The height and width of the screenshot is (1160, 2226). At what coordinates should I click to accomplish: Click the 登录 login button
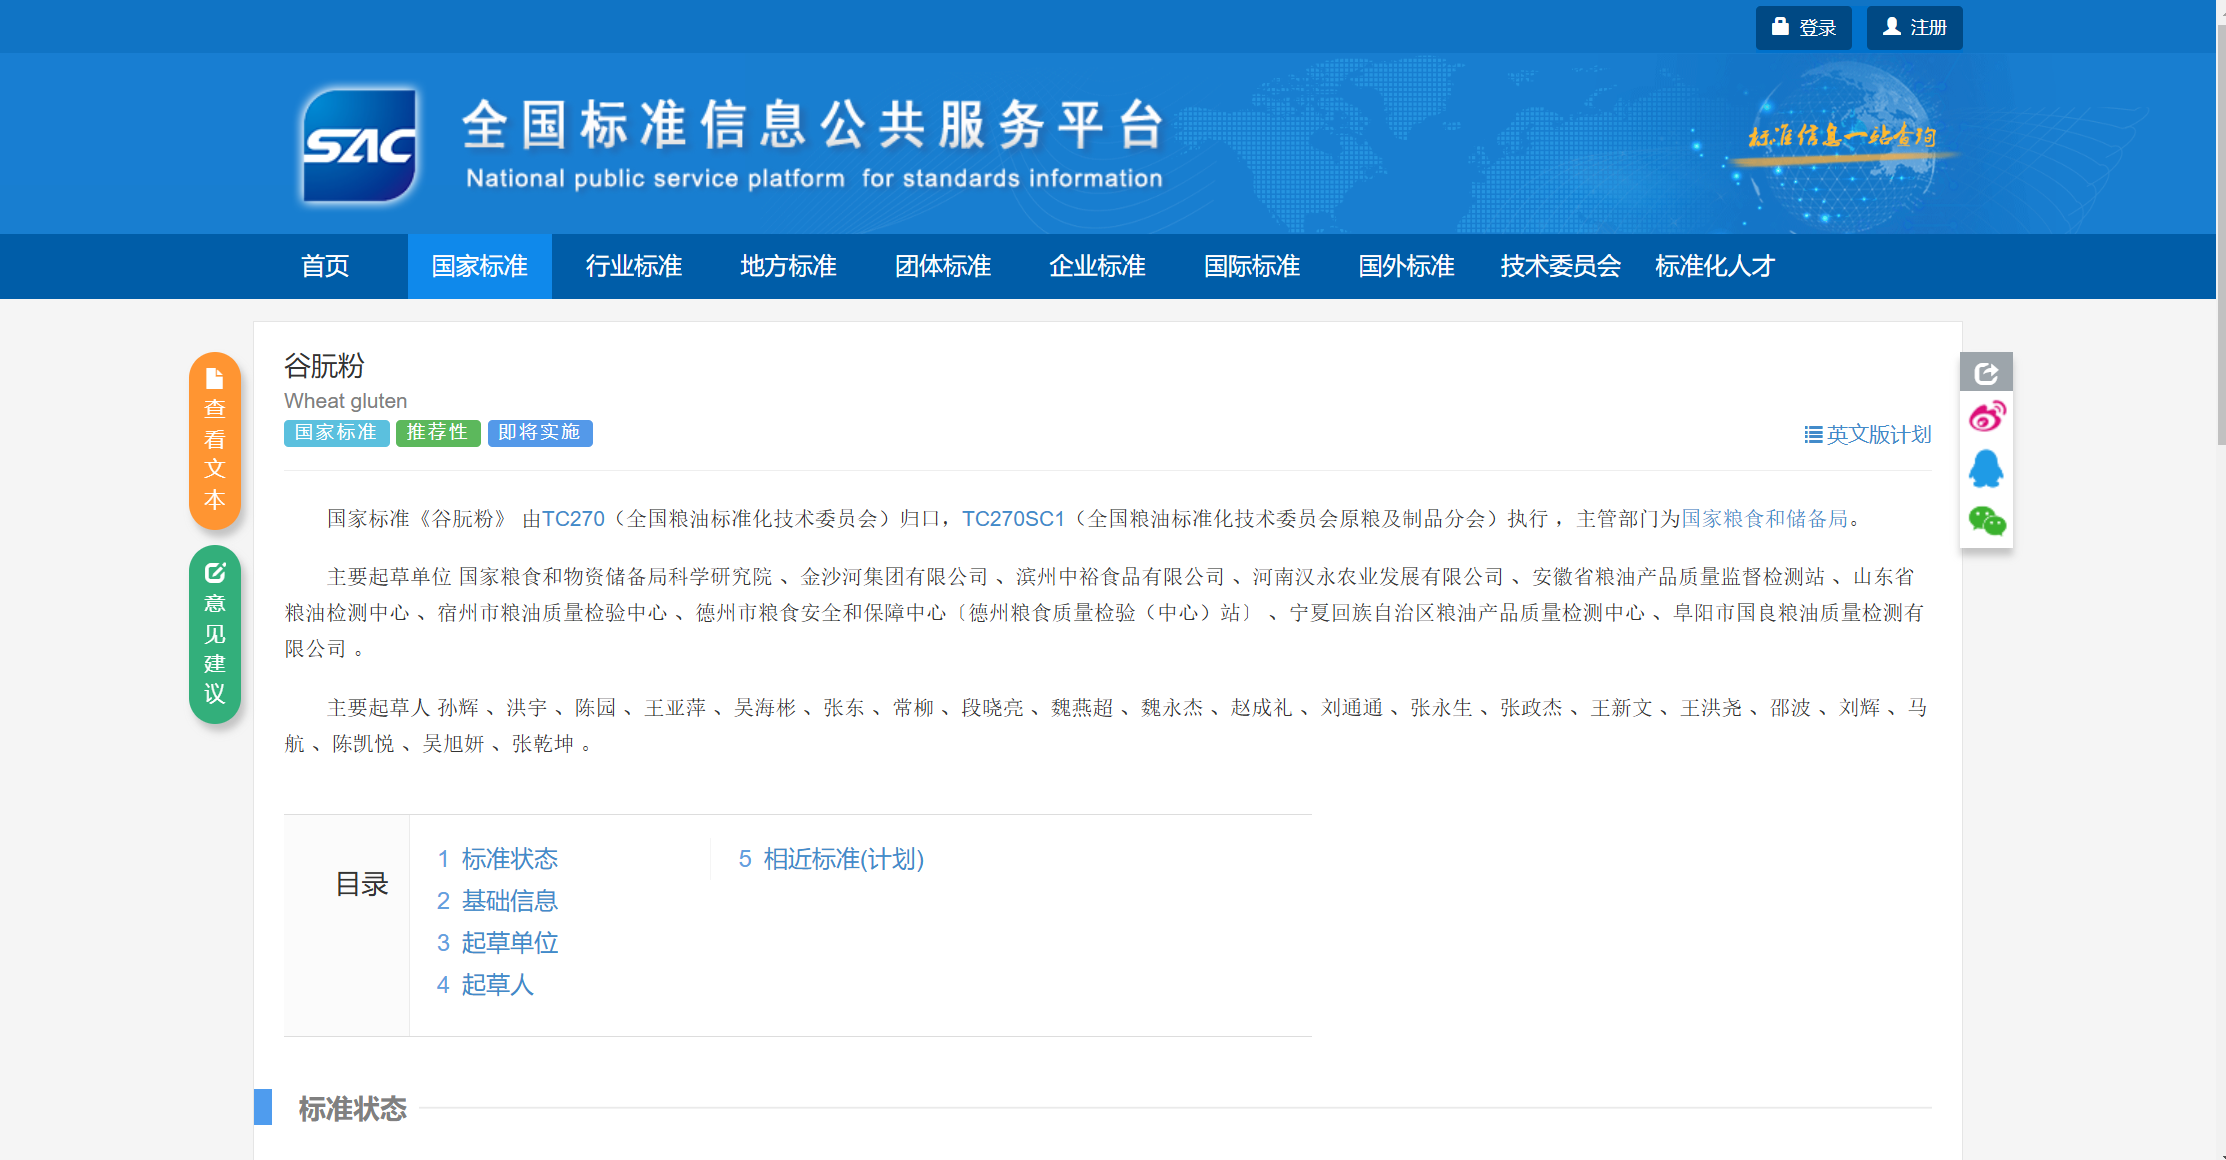(1803, 28)
